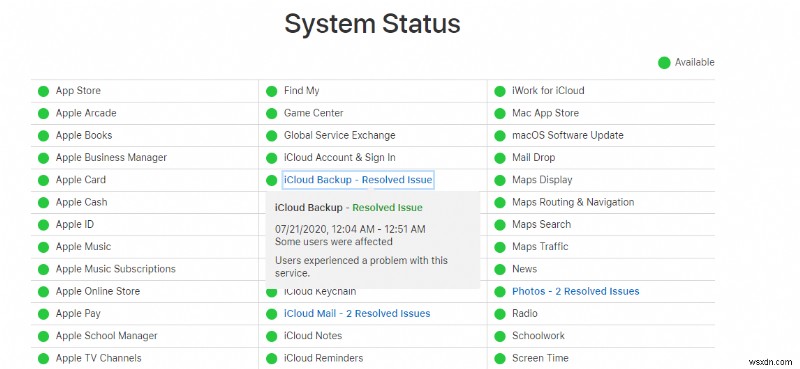Select the News service name

pyautogui.click(x=524, y=269)
